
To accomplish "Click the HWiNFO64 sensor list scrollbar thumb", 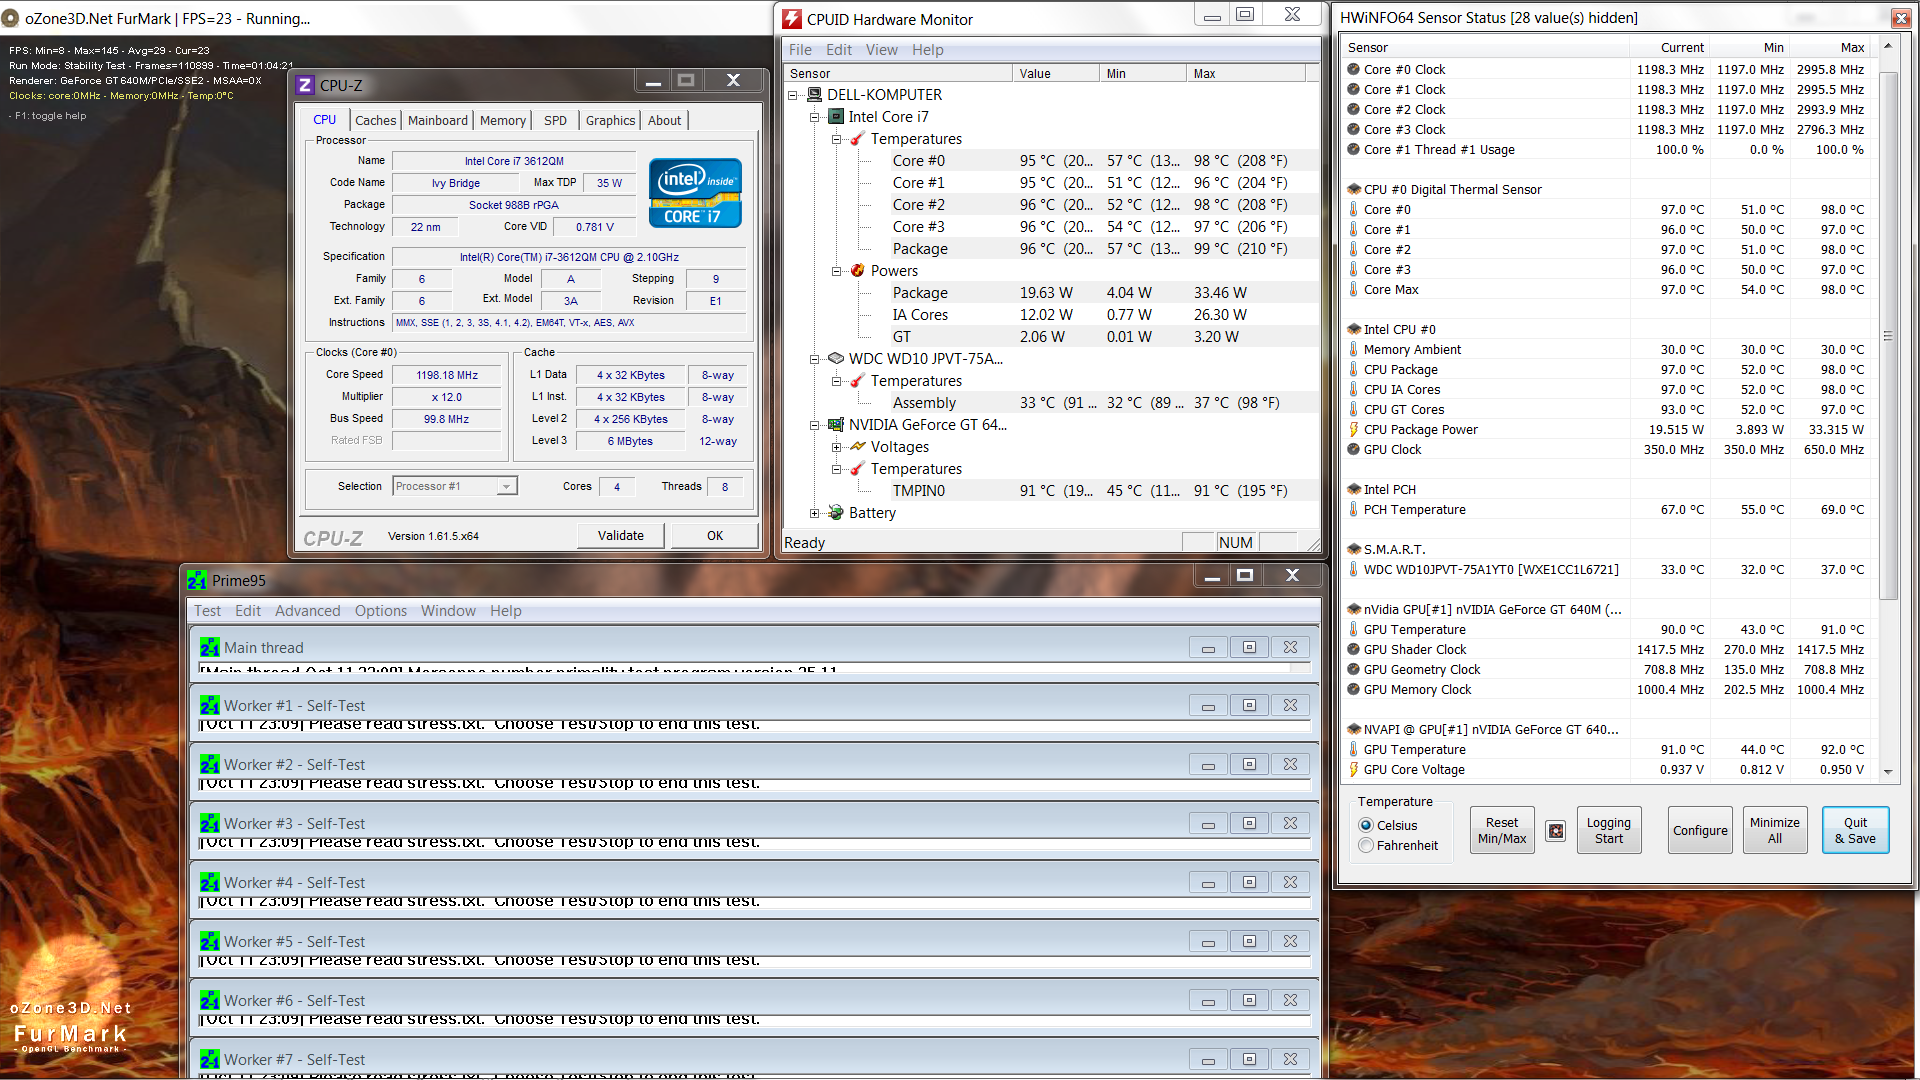I will (x=1888, y=336).
